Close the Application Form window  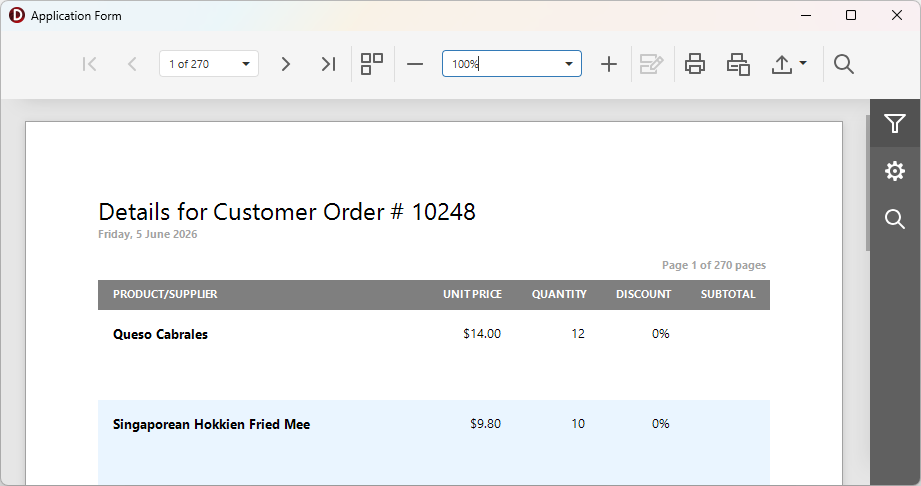point(896,15)
